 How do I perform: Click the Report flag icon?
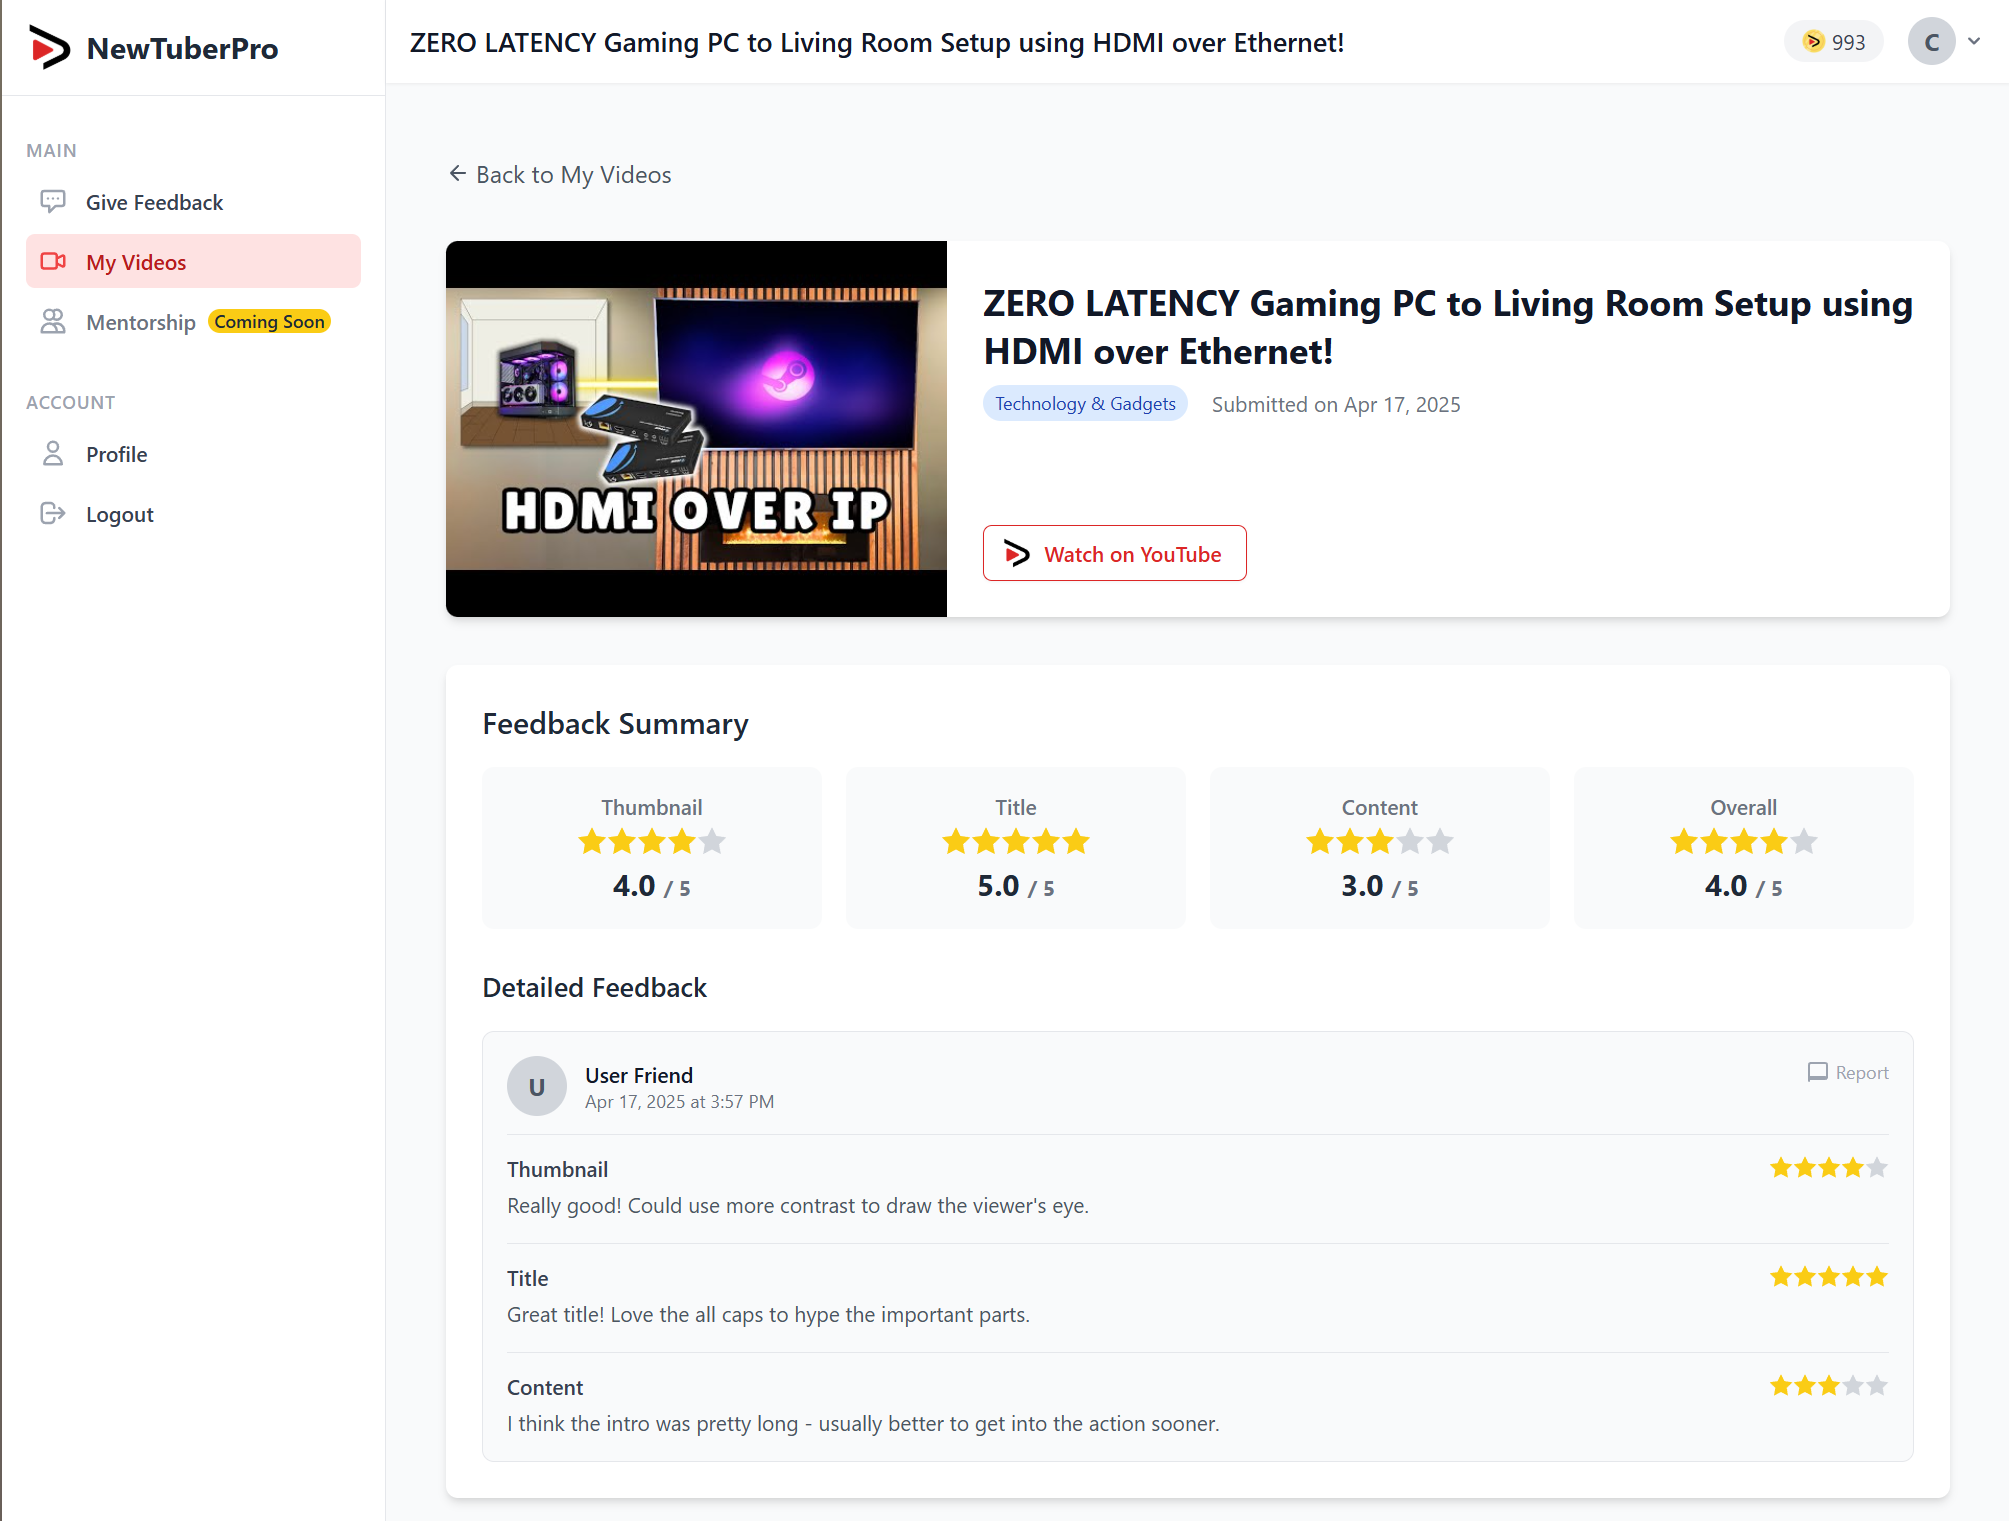coord(1817,1072)
